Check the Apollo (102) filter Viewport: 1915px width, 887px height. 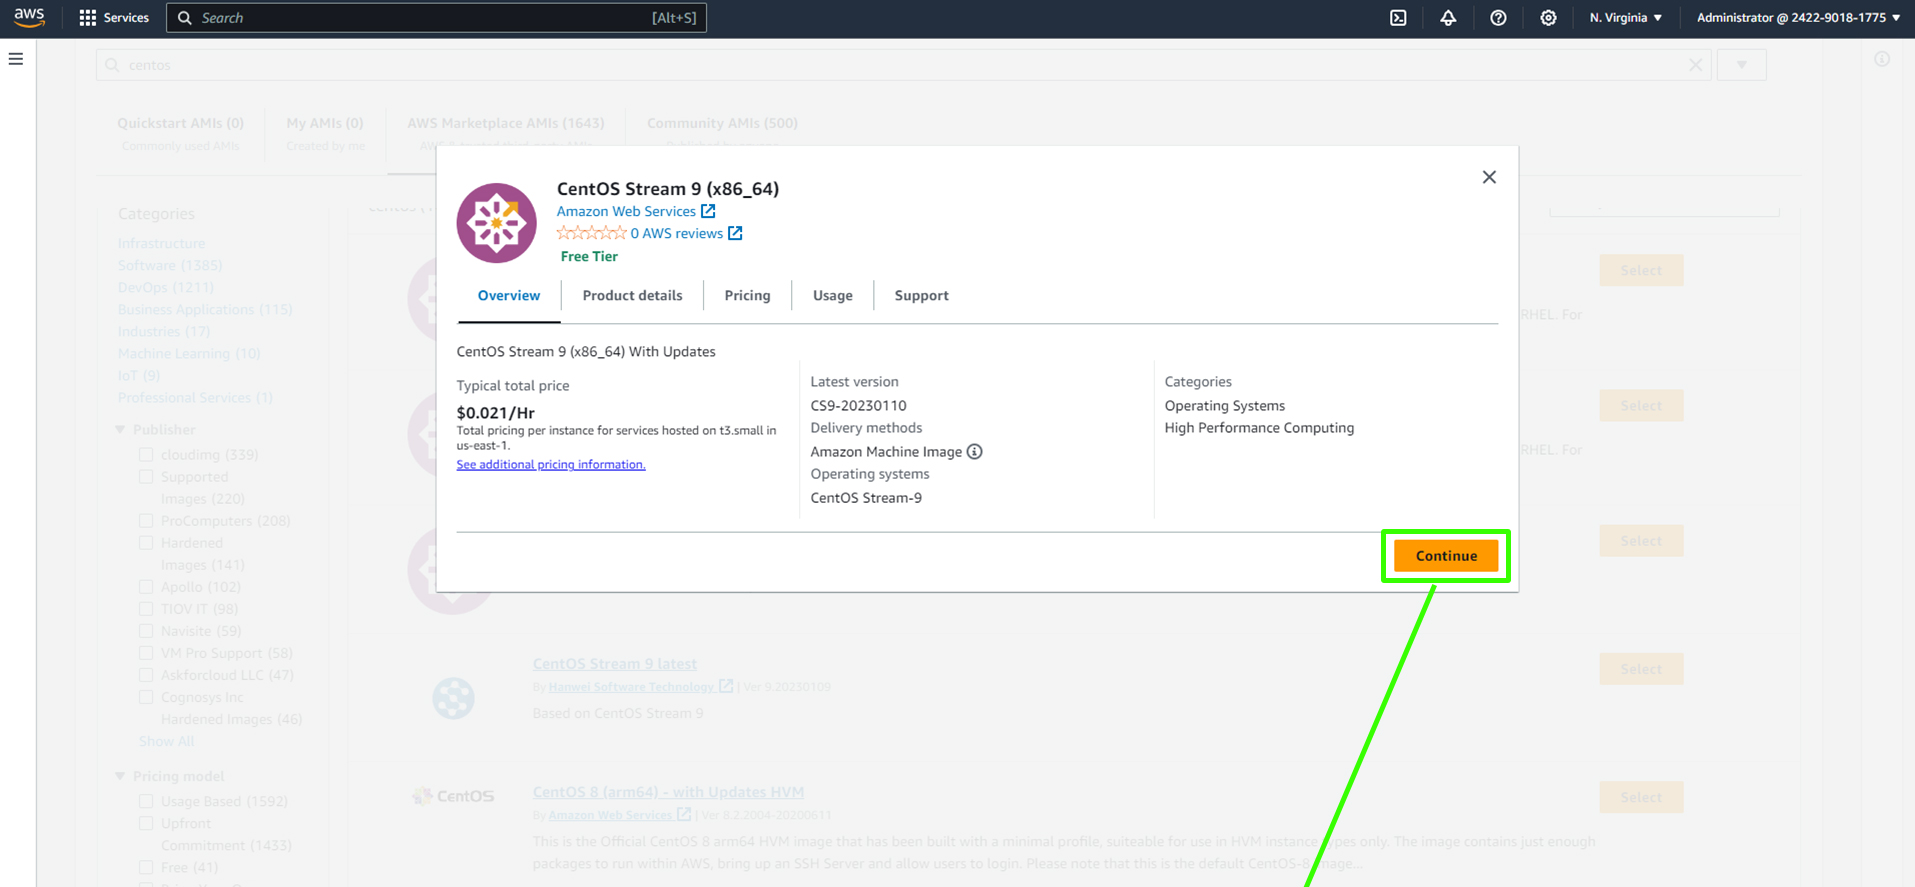pyautogui.click(x=146, y=587)
